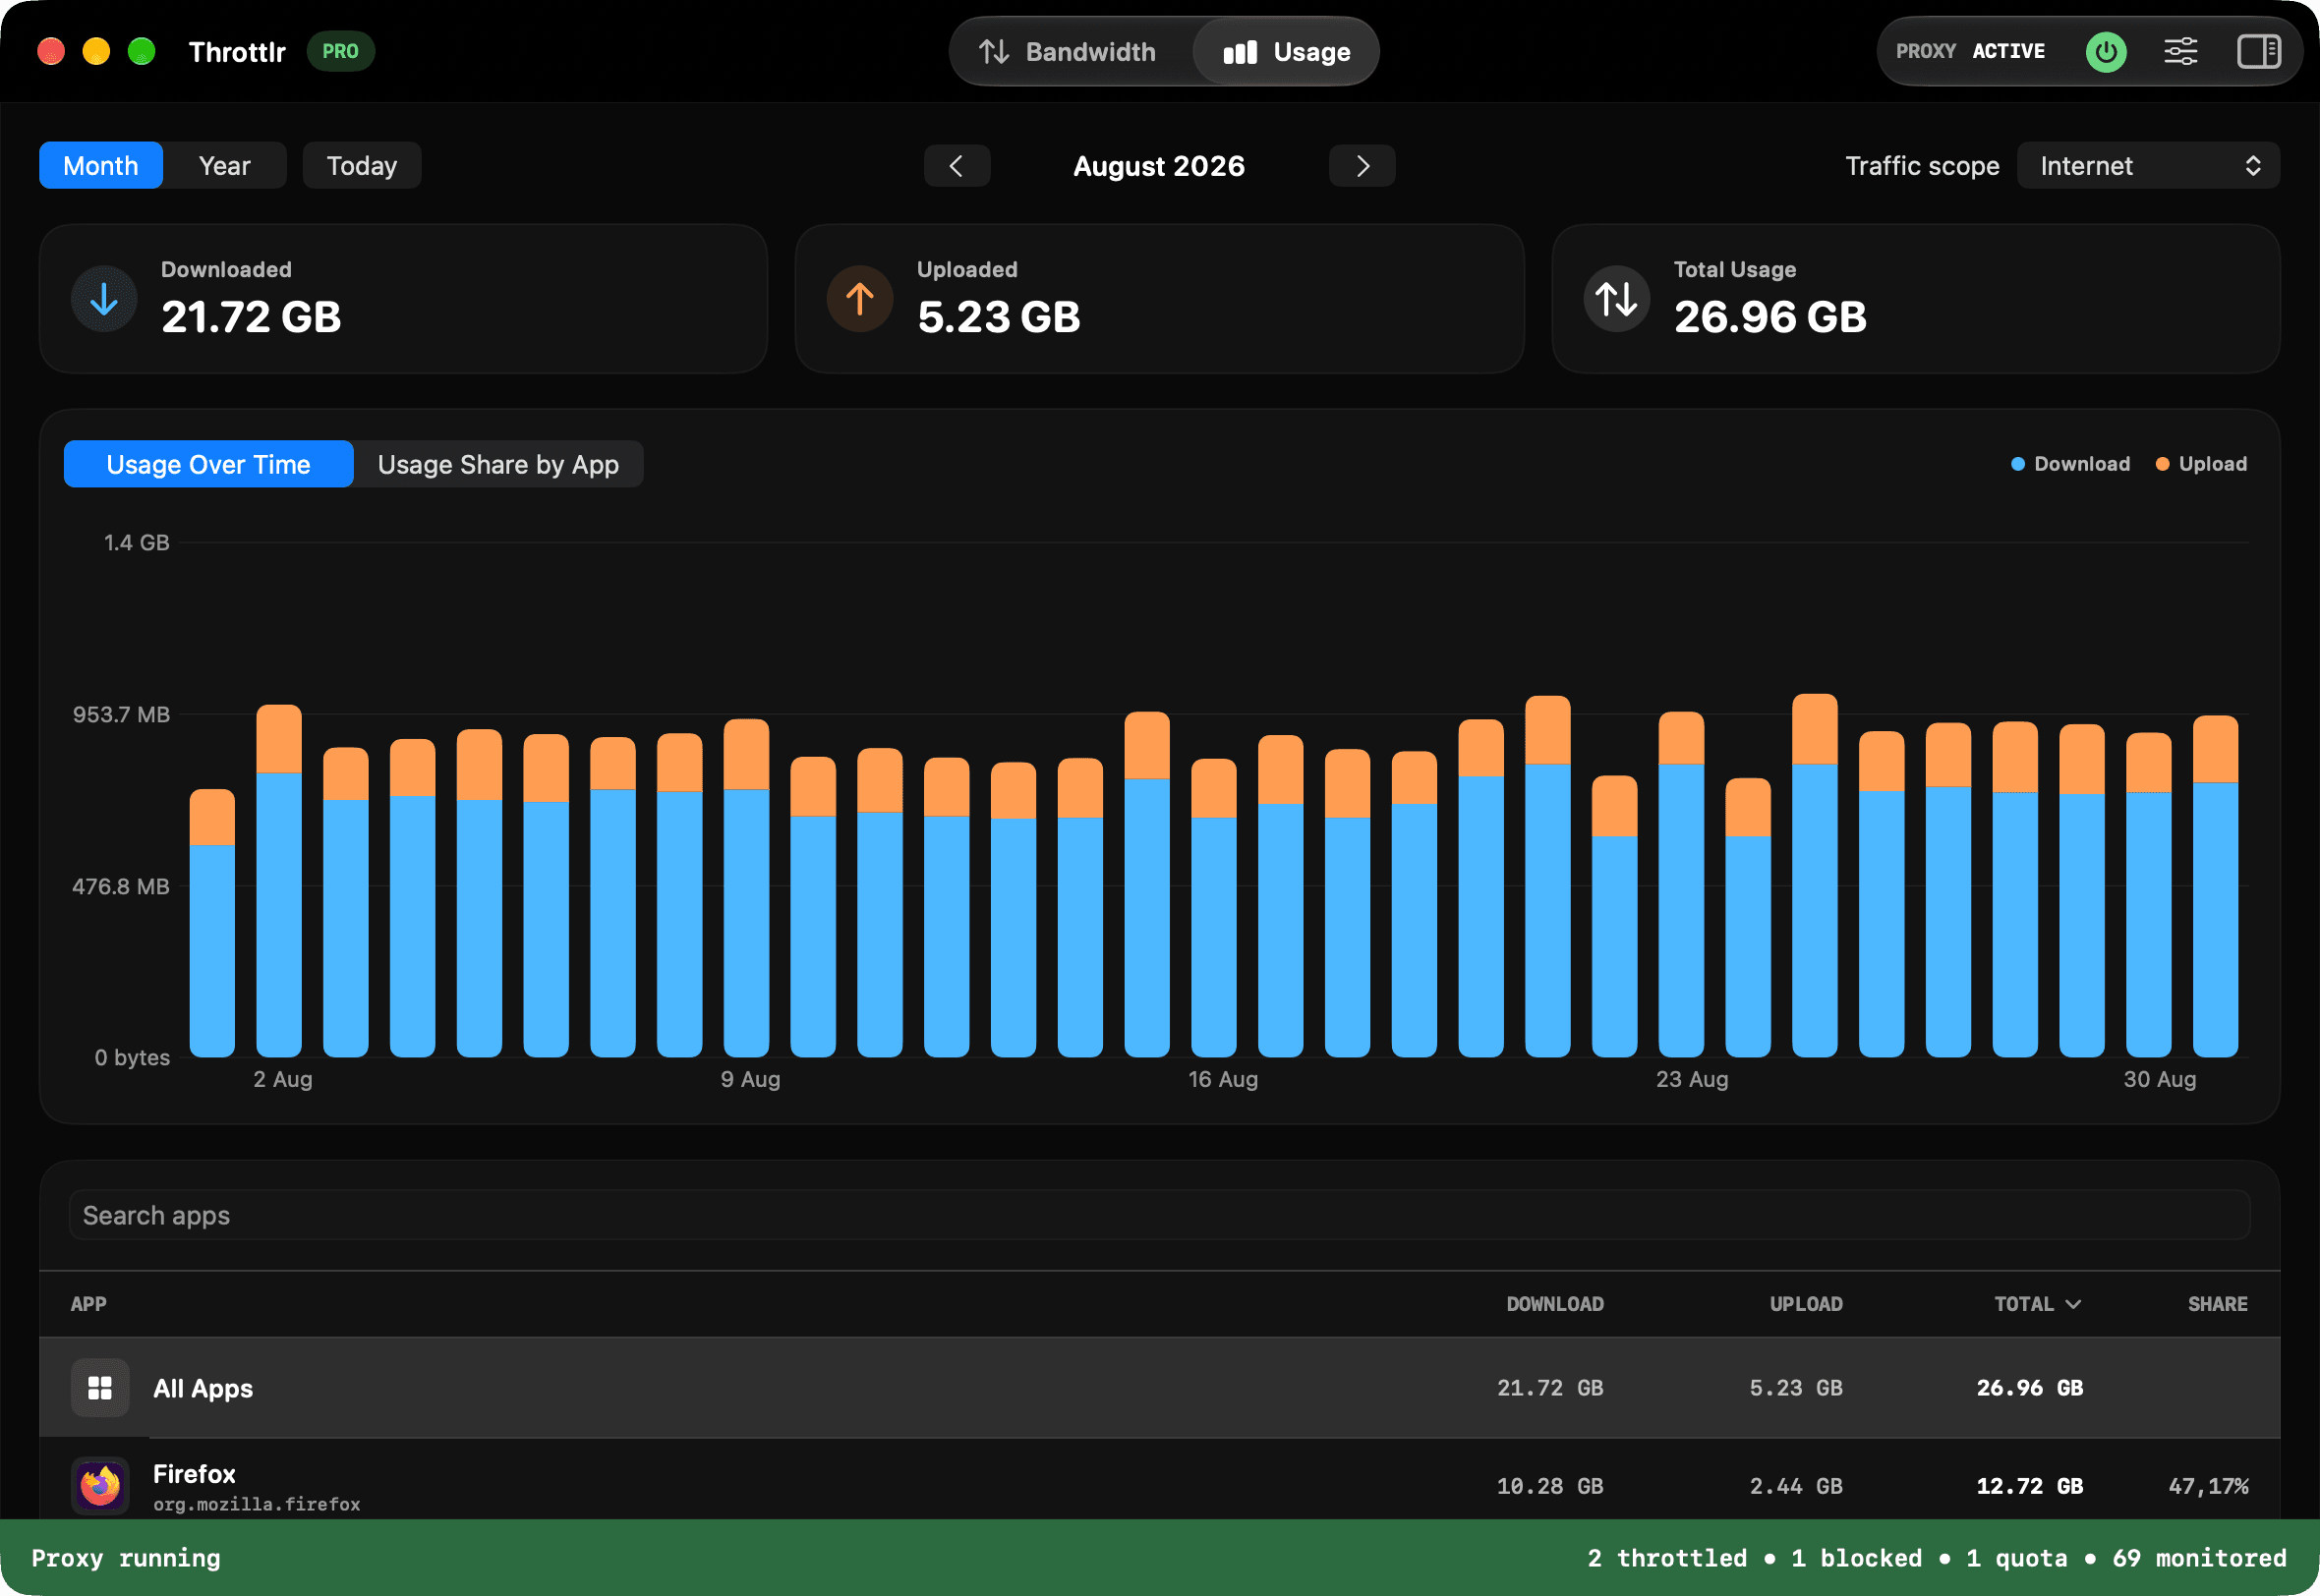This screenshot has width=2320, height=1596.
Task: Go to the next month
Action: pos(1362,165)
